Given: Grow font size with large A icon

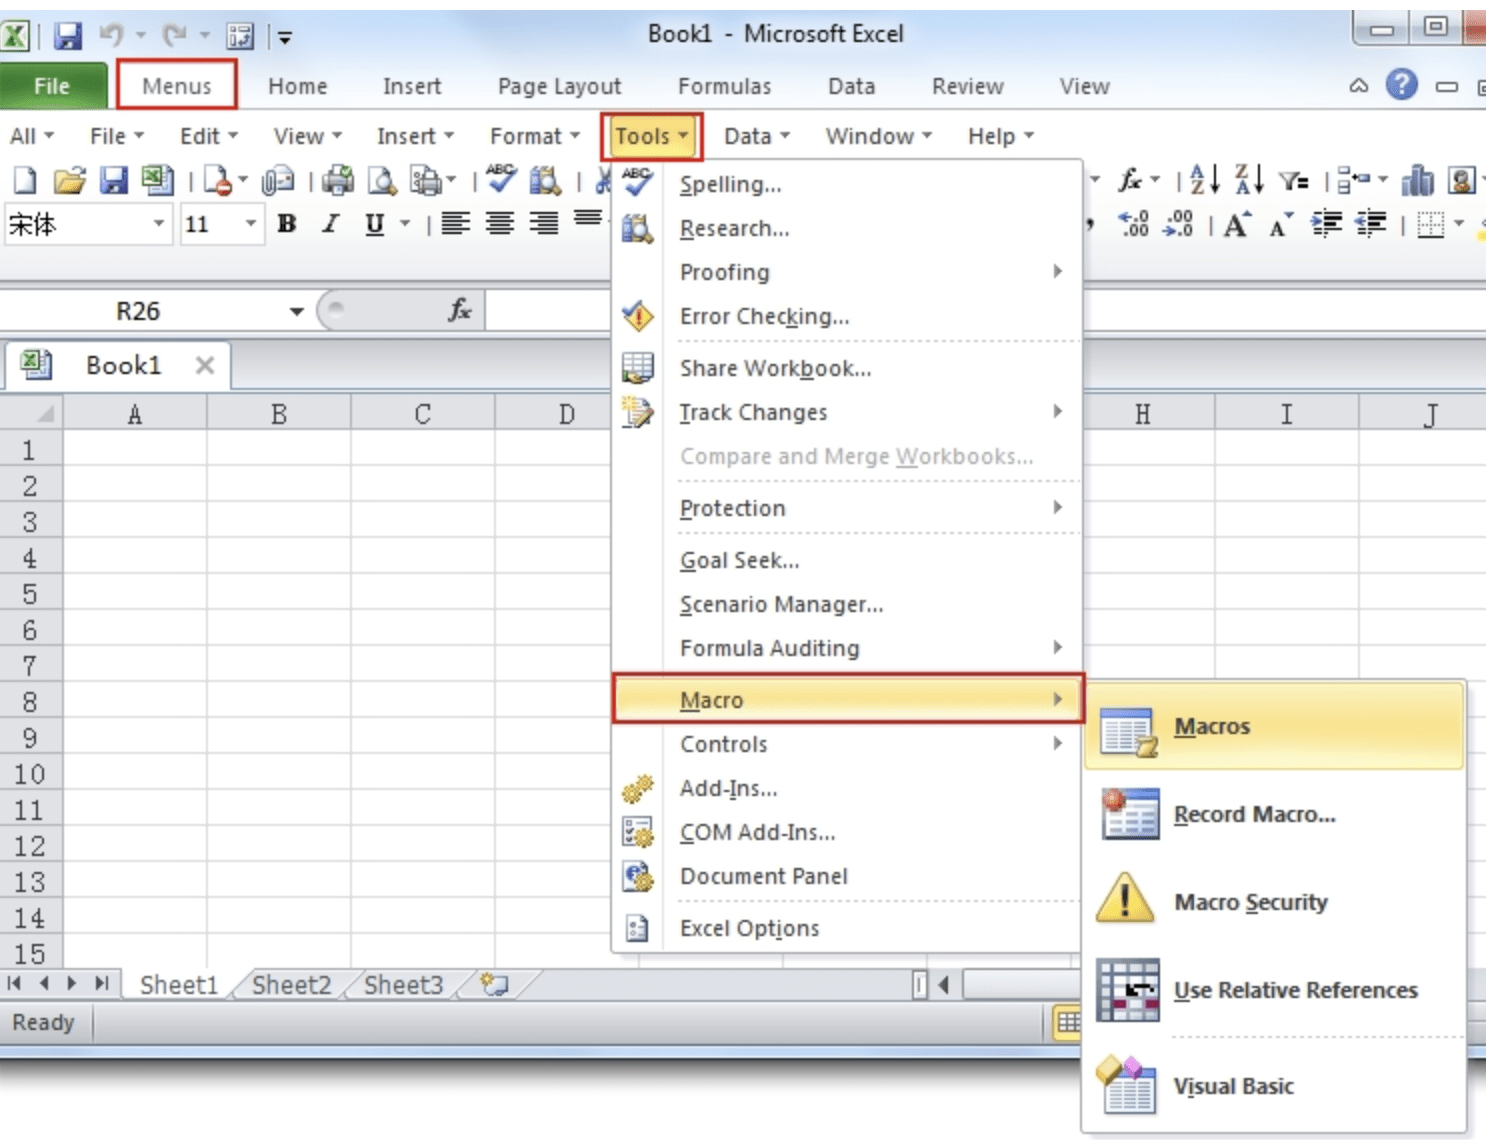Looking at the screenshot, I should point(1237,224).
